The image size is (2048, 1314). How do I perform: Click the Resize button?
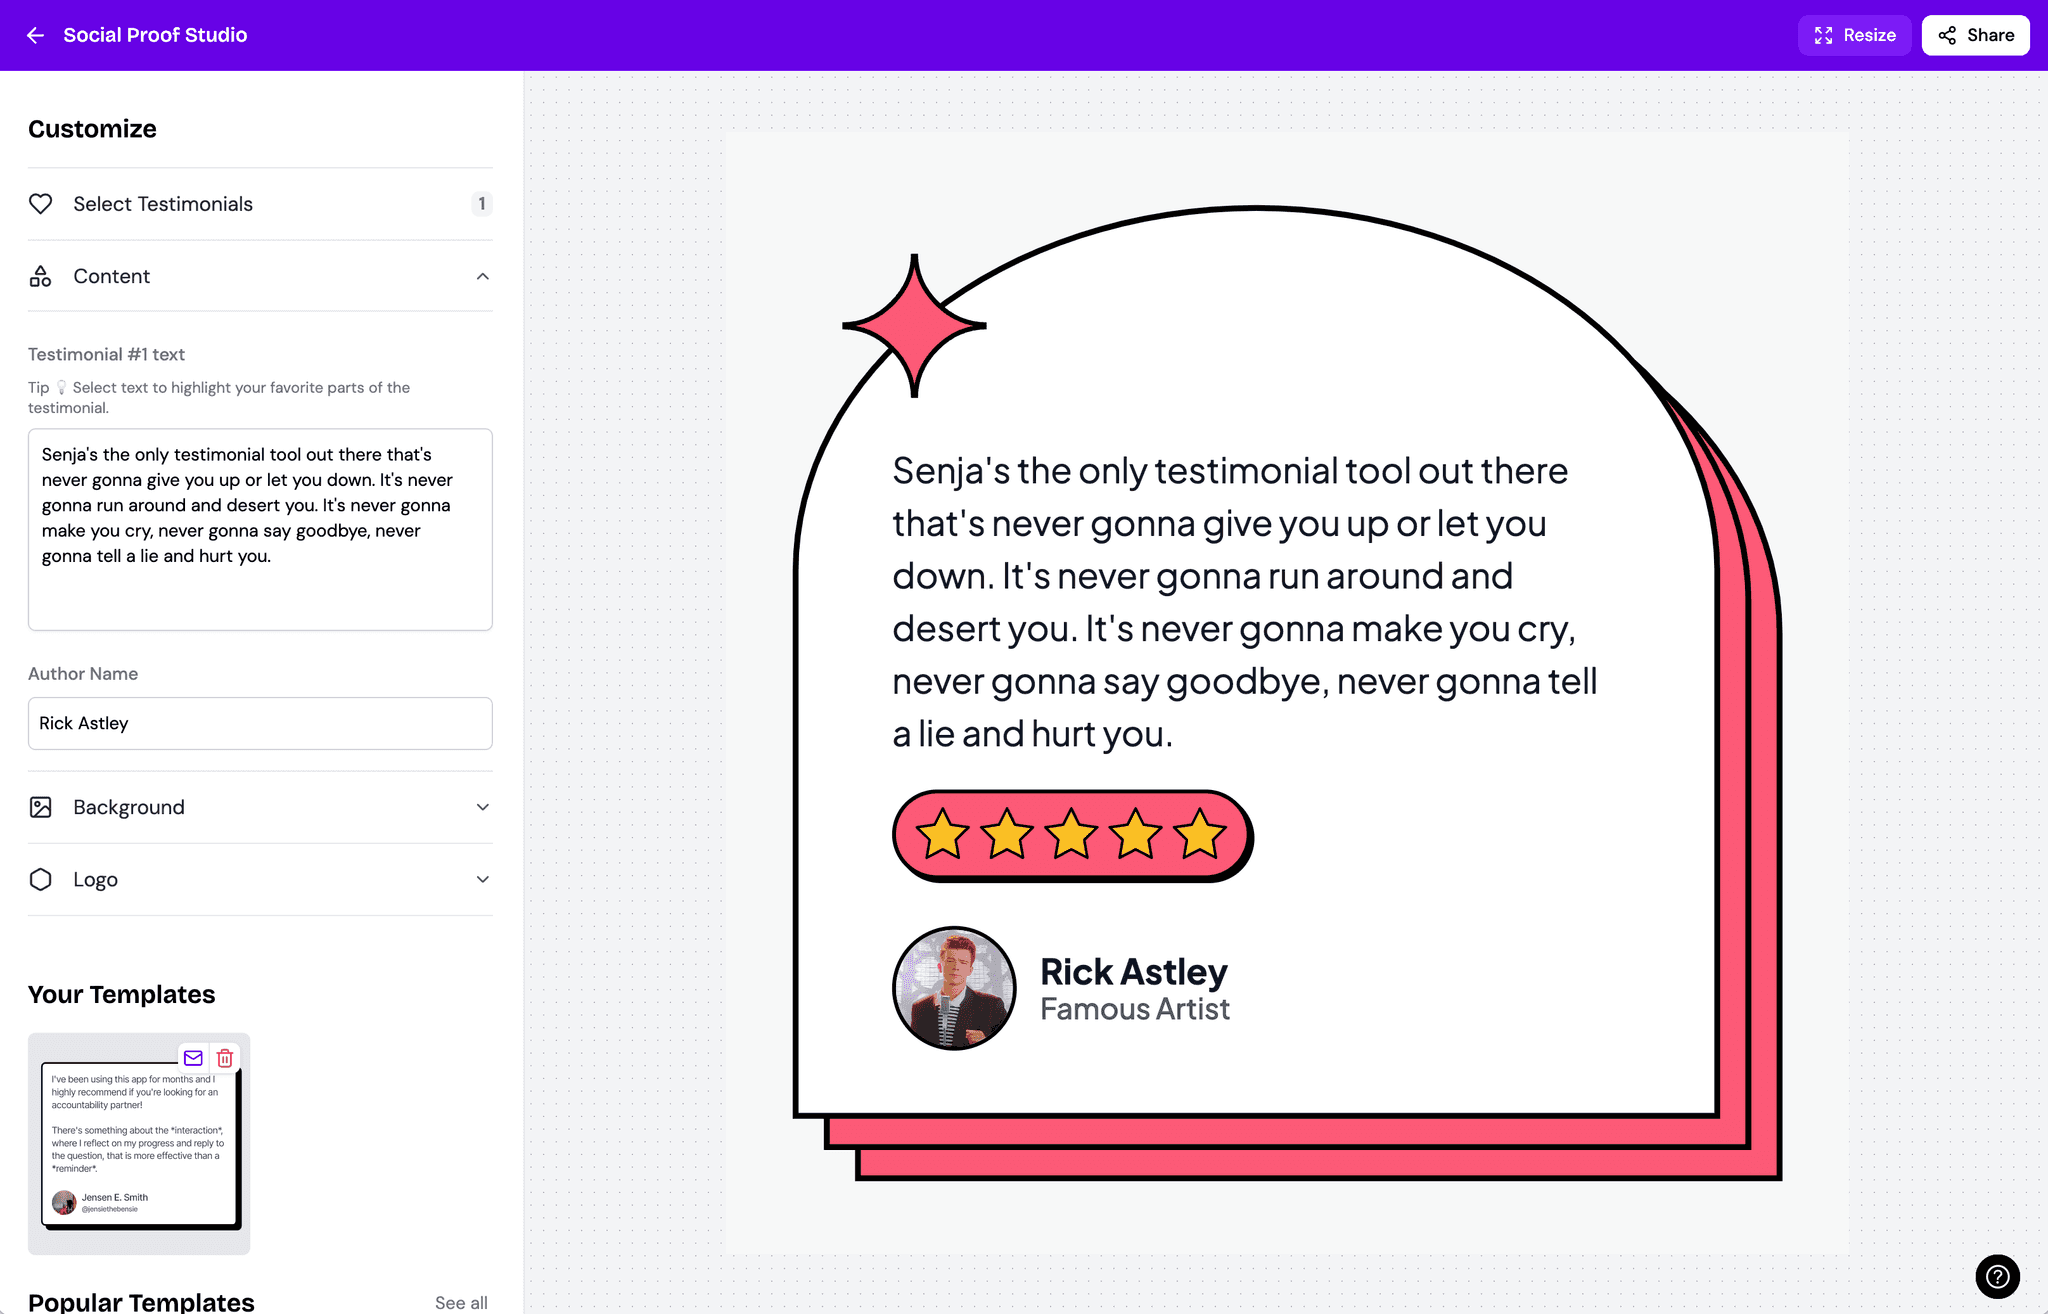tap(1854, 34)
